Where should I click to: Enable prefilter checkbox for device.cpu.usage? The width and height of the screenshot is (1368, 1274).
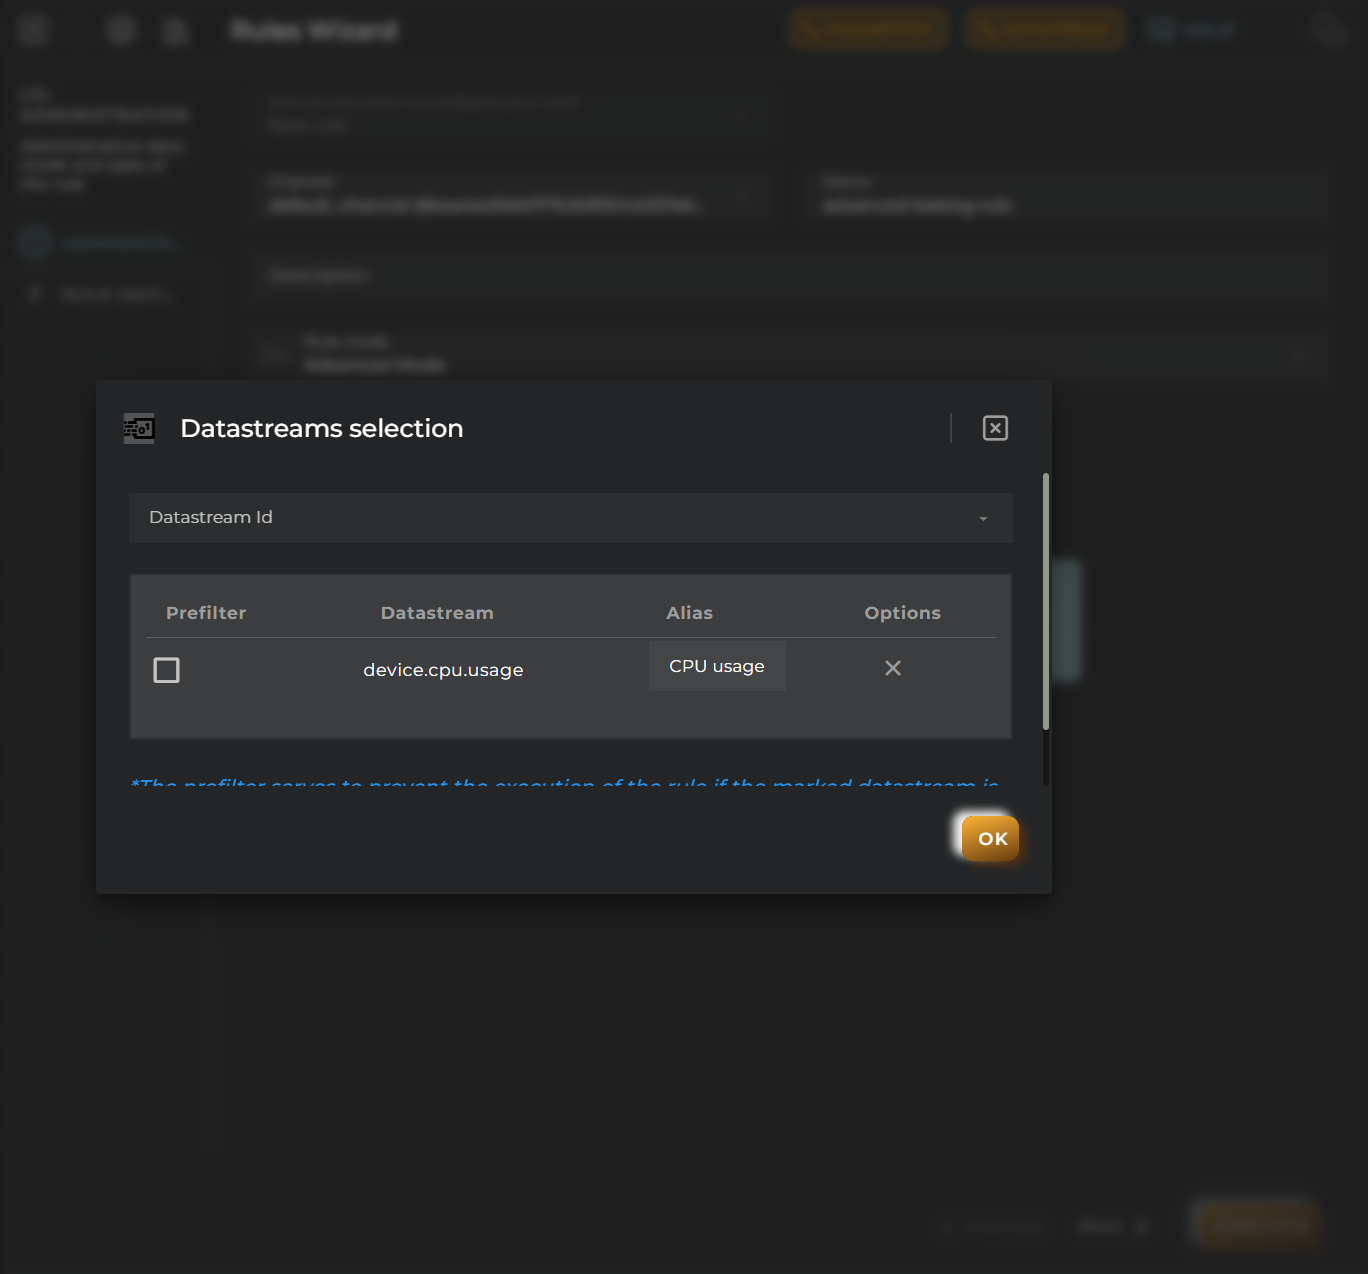[167, 670]
